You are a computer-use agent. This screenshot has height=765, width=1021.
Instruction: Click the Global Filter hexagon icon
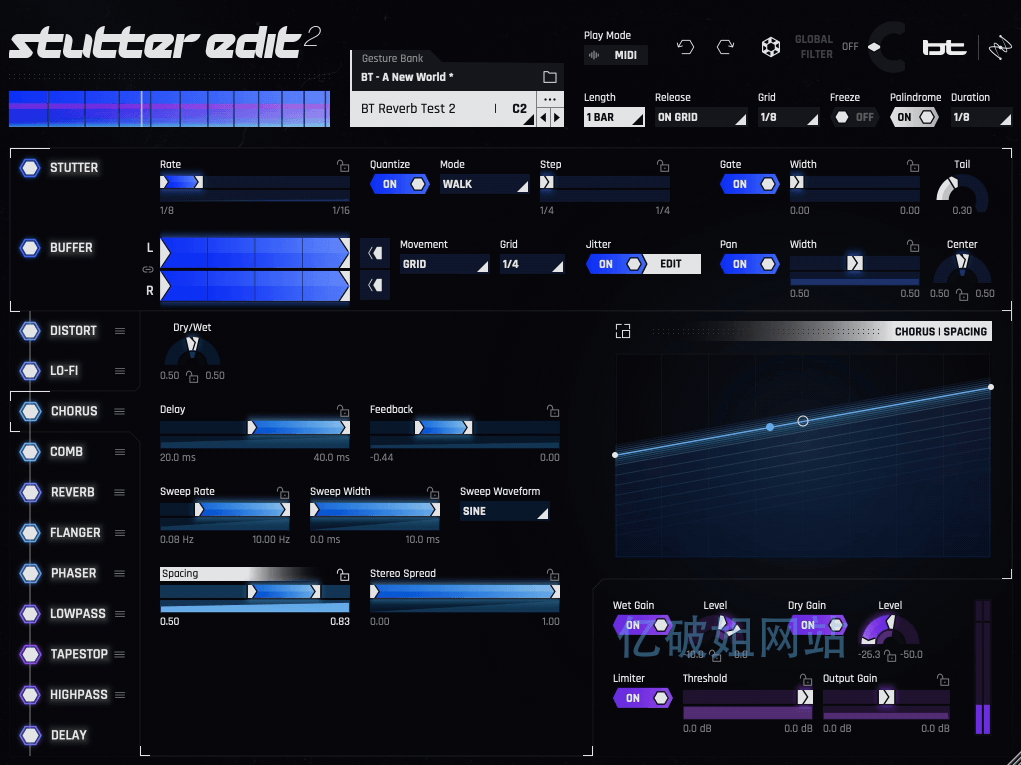tap(771, 46)
